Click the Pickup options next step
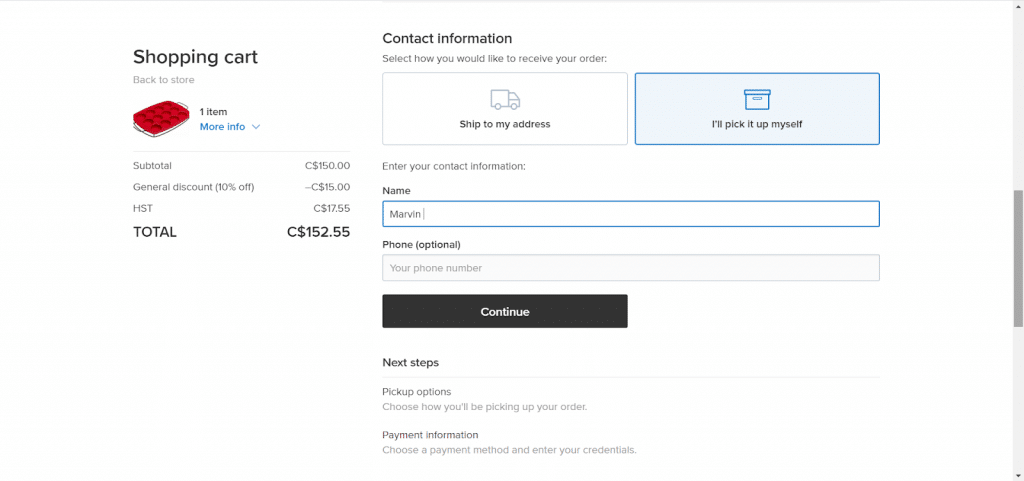The width and height of the screenshot is (1024, 481). (417, 392)
